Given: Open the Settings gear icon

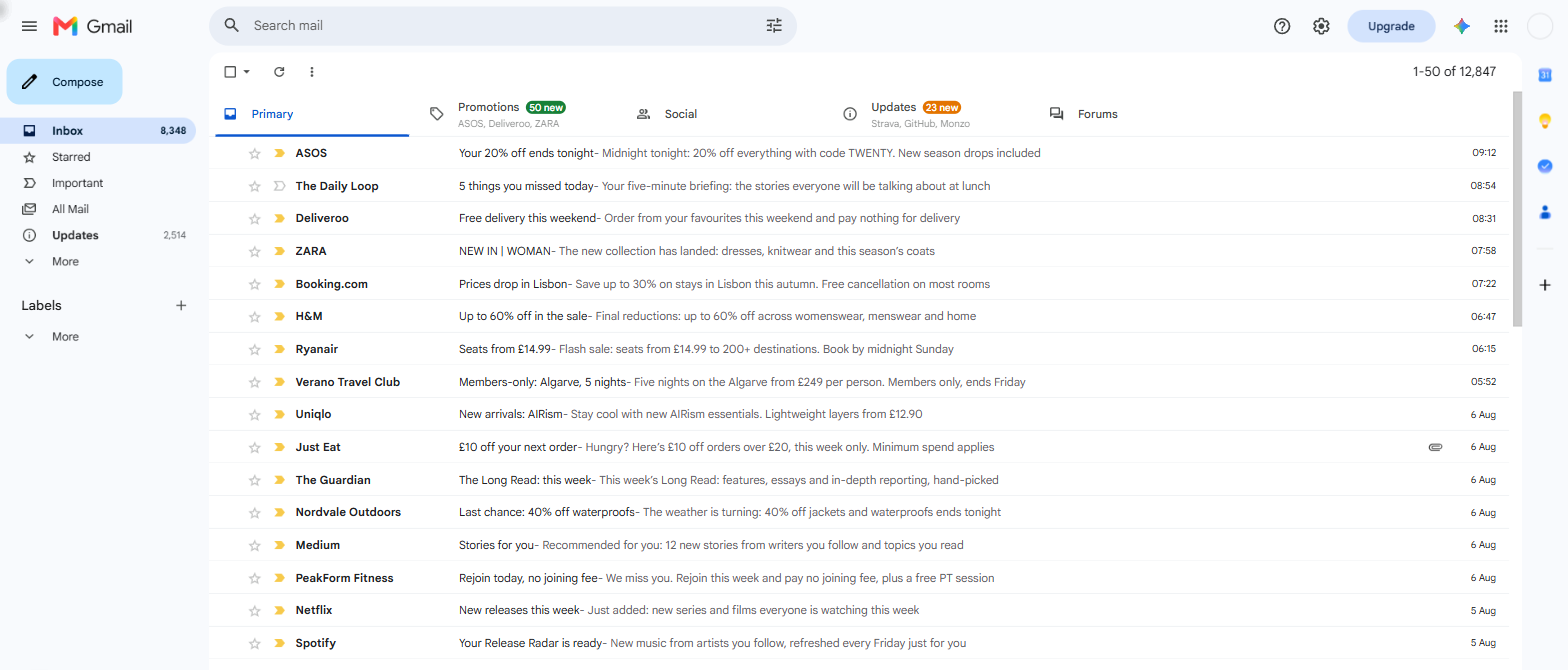Looking at the screenshot, I should (x=1321, y=26).
